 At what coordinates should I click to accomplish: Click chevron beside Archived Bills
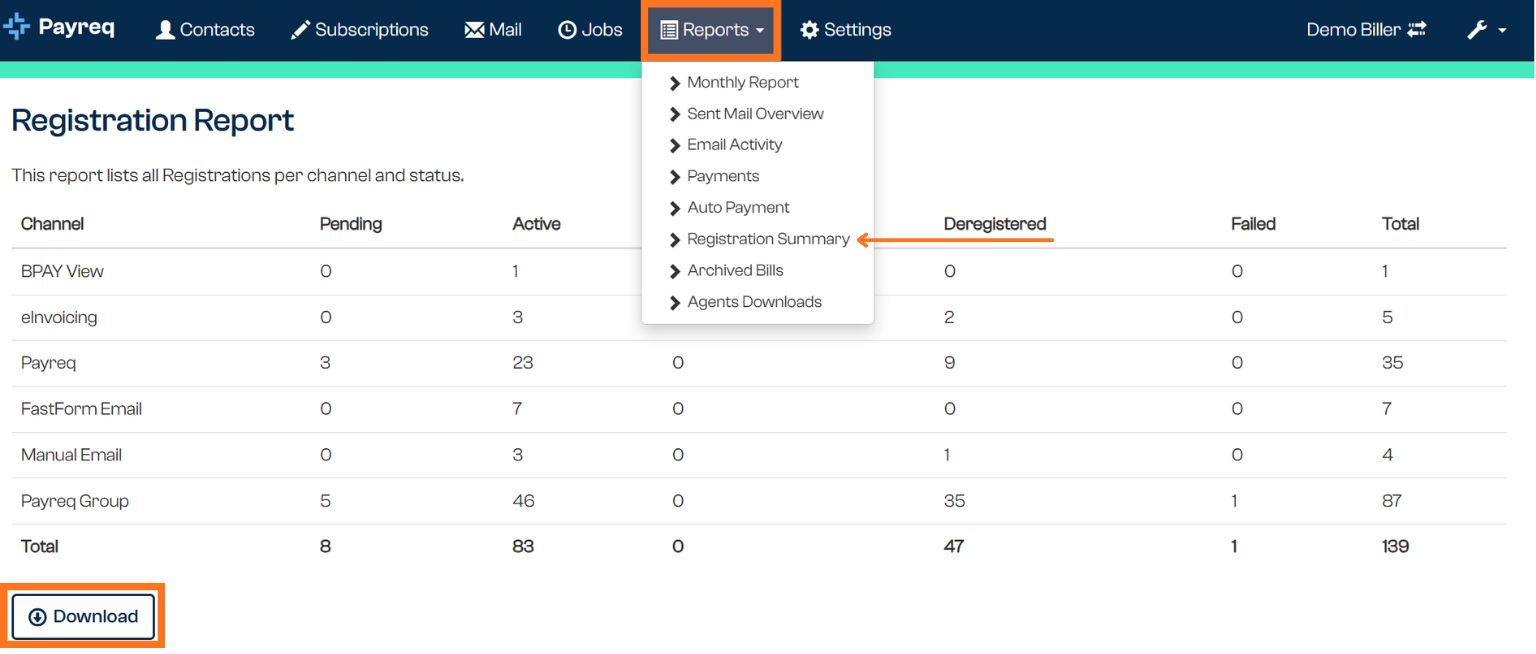[x=675, y=271]
